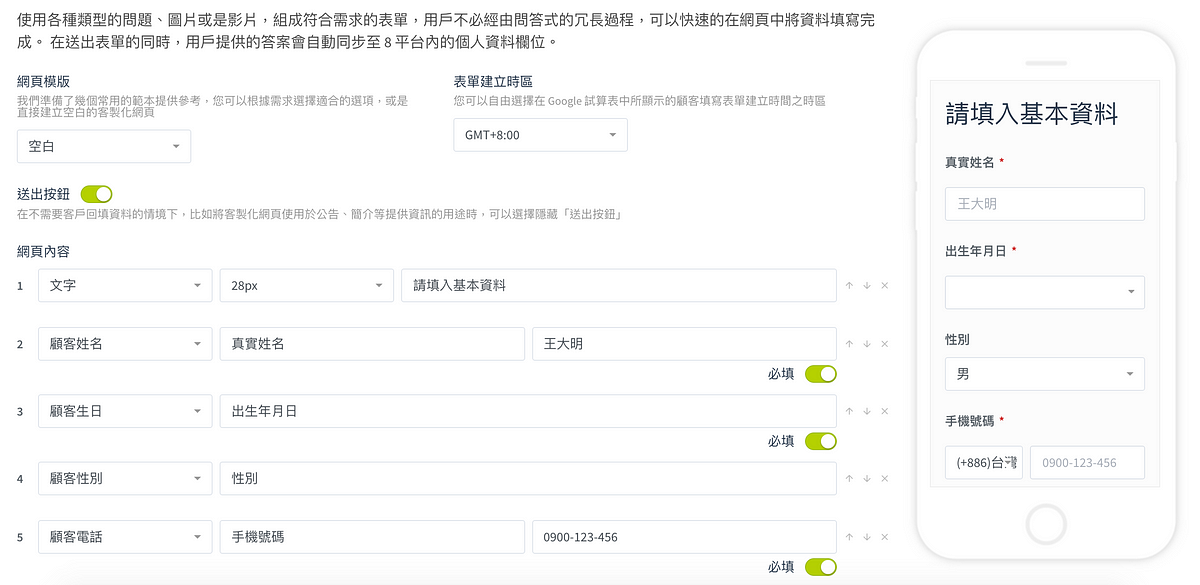1200x585 pixels.
Task: Move row 2 顧客姓名 up
Action: tap(849, 344)
